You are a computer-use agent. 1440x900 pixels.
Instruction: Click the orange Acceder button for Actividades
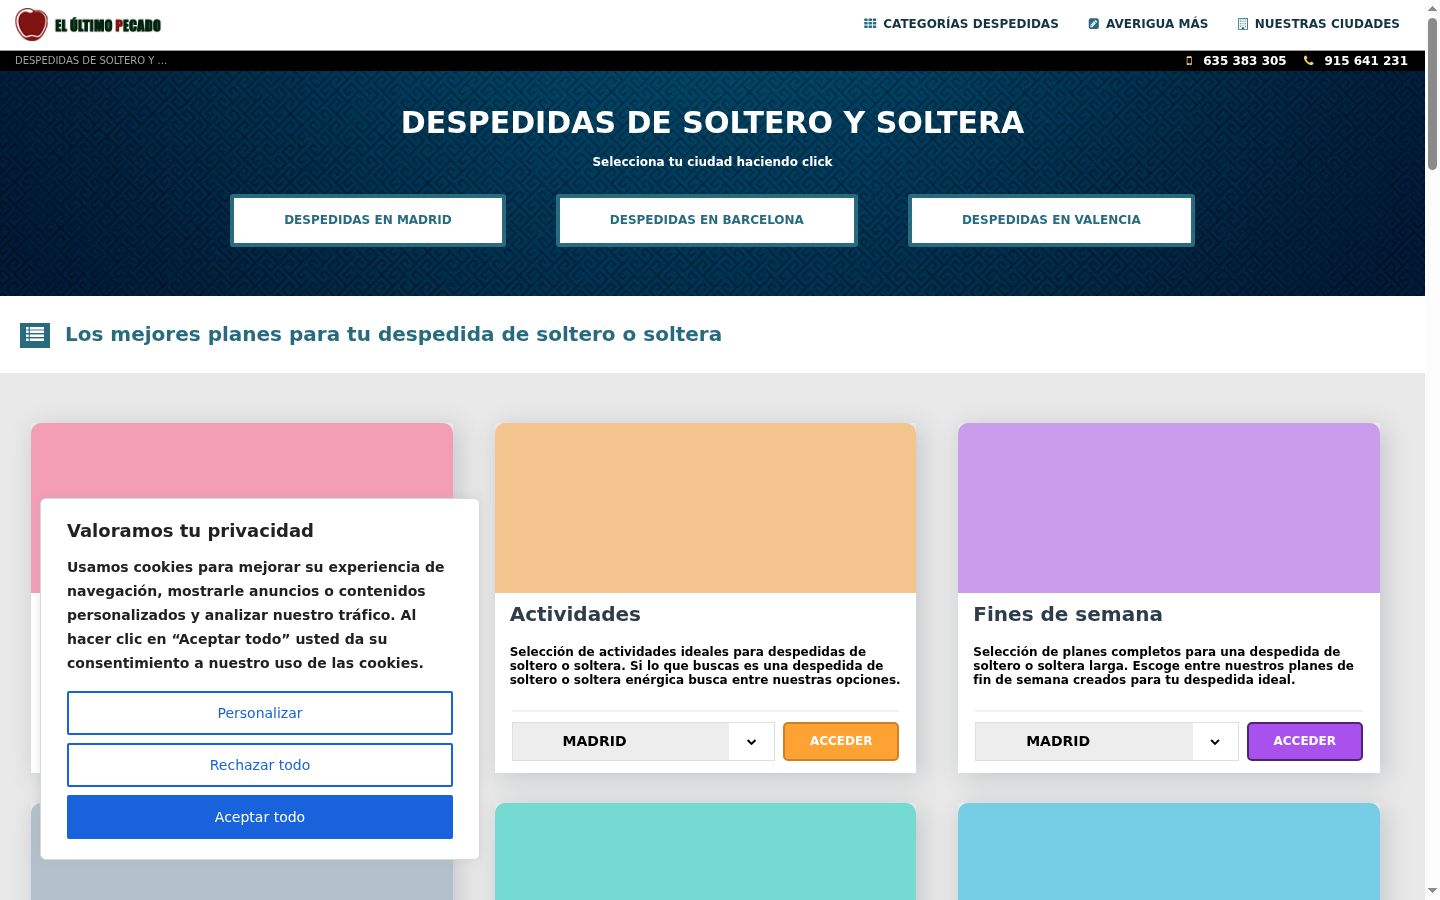point(841,741)
